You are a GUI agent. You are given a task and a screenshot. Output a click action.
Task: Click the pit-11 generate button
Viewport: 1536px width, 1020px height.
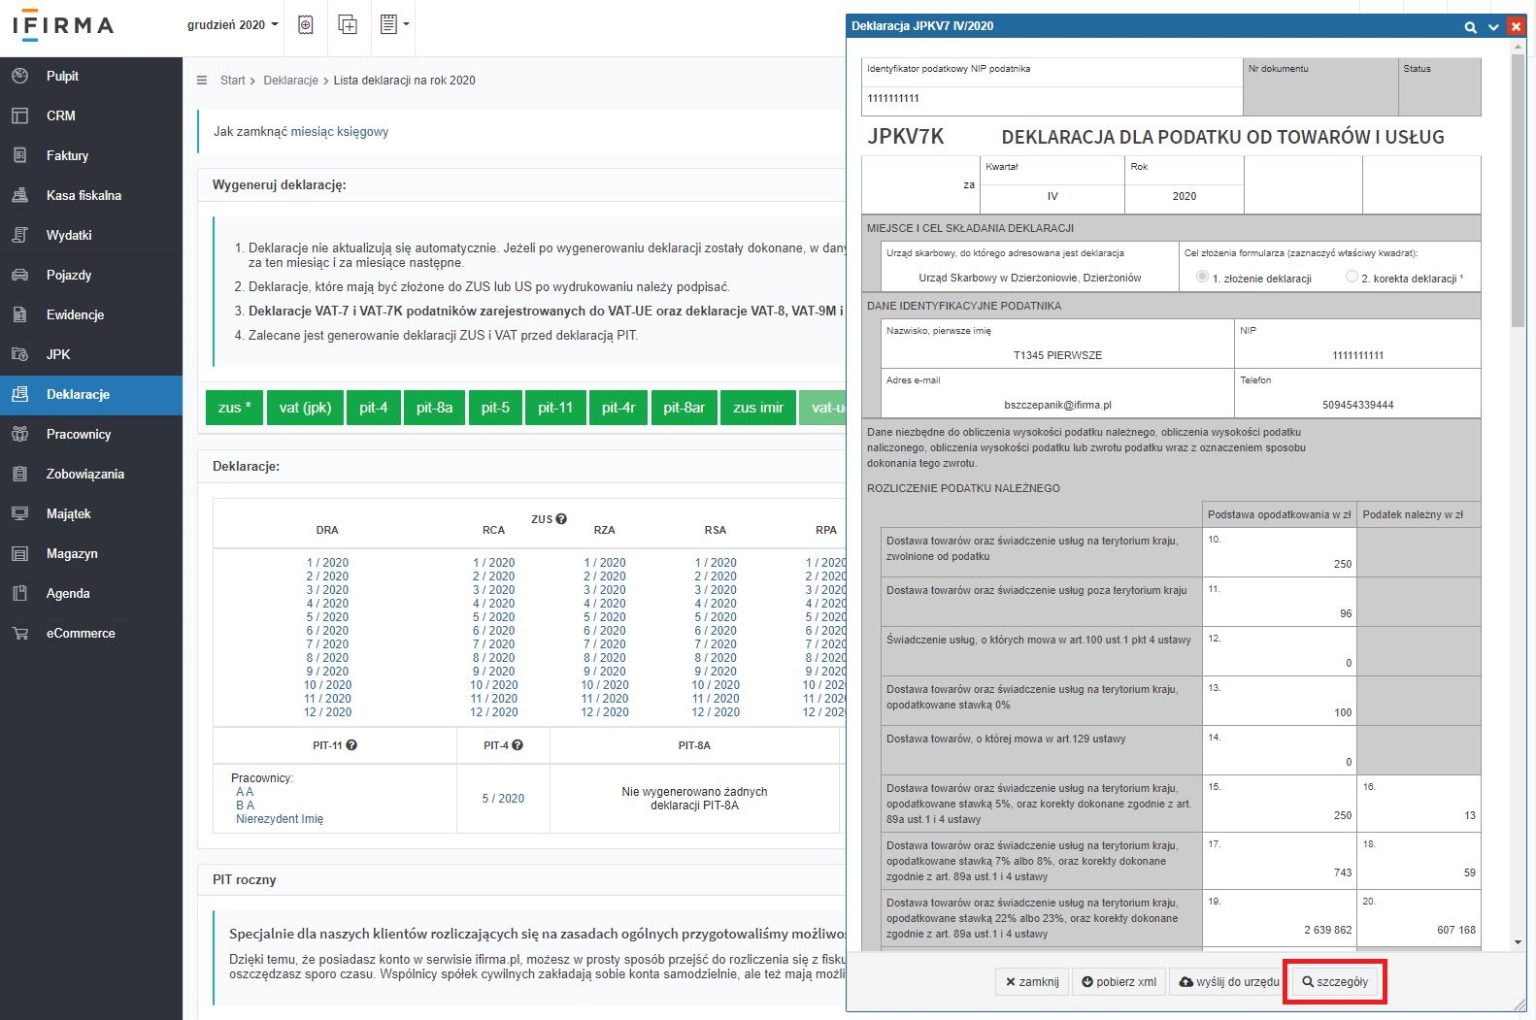[x=555, y=408]
